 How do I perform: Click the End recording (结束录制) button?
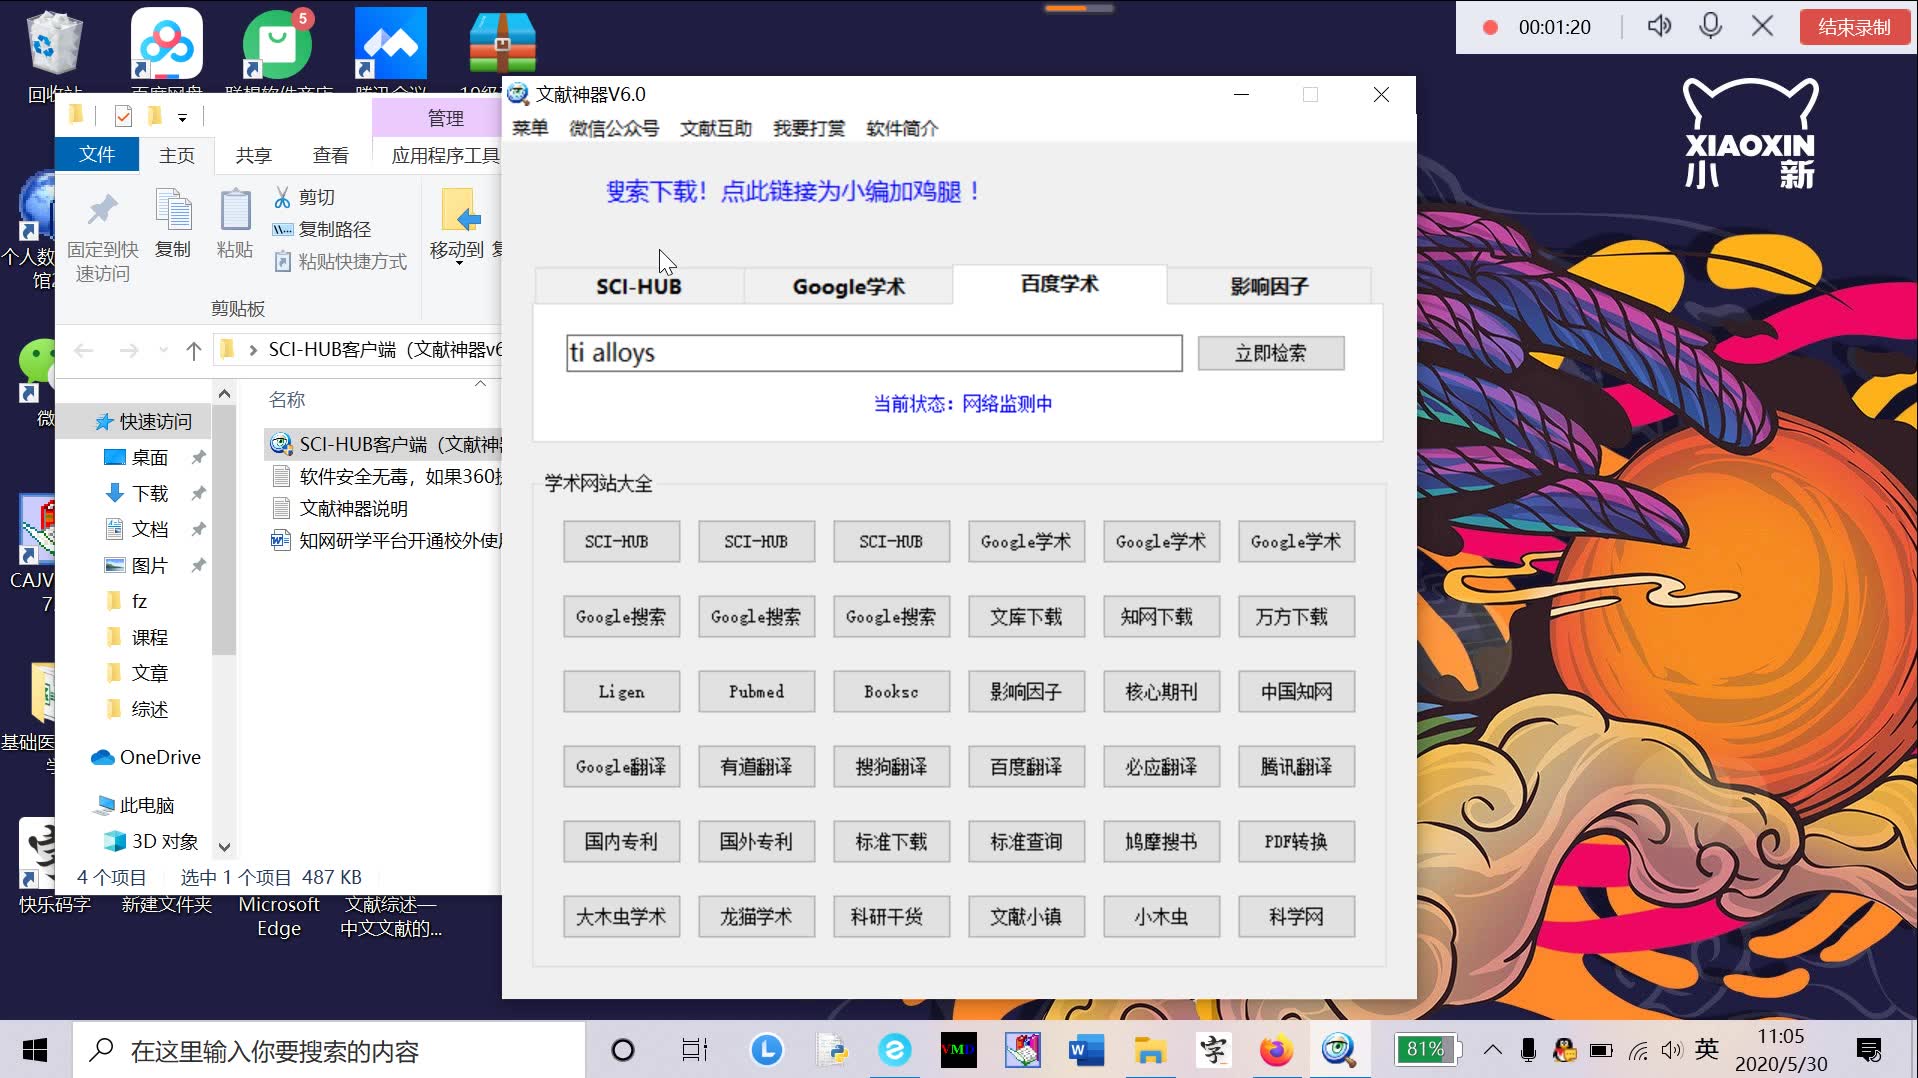pyautogui.click(x=1854, y=27)
